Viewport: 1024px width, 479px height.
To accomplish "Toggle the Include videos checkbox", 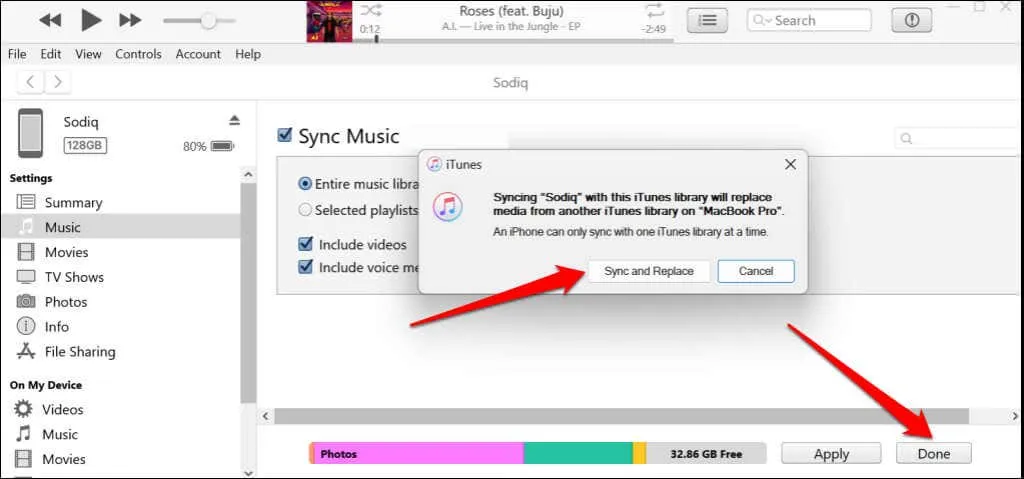I will point(306,244).
